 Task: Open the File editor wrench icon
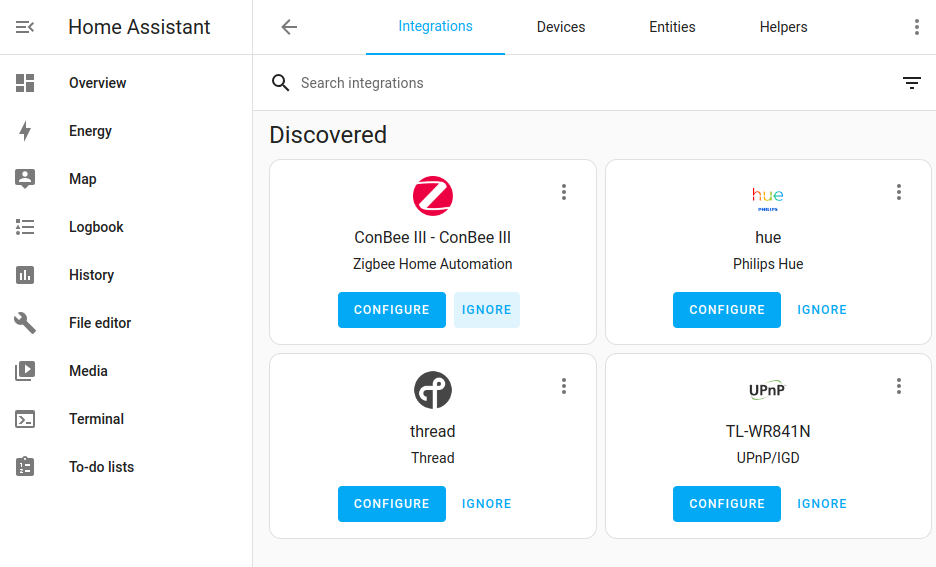25,323
